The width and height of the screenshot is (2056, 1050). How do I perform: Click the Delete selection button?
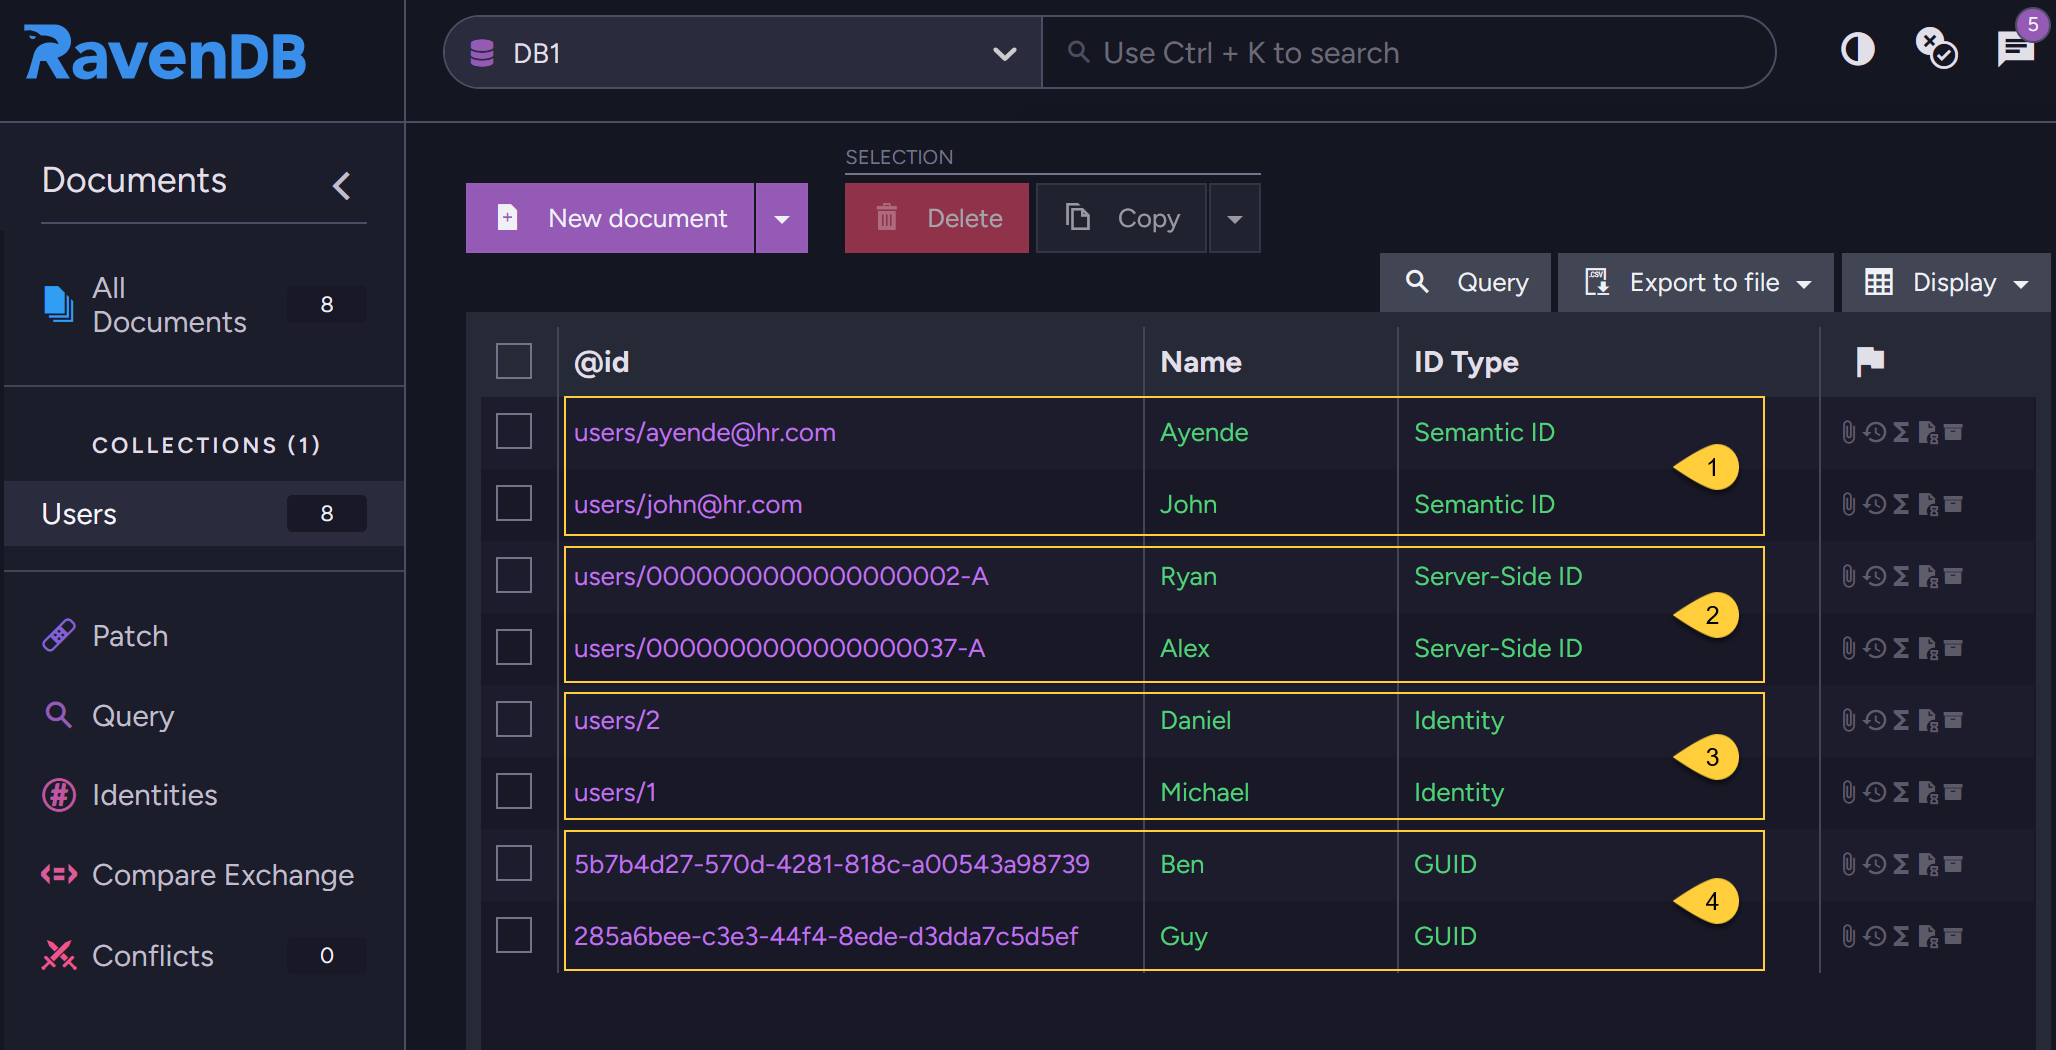click(x=937, y=218)
